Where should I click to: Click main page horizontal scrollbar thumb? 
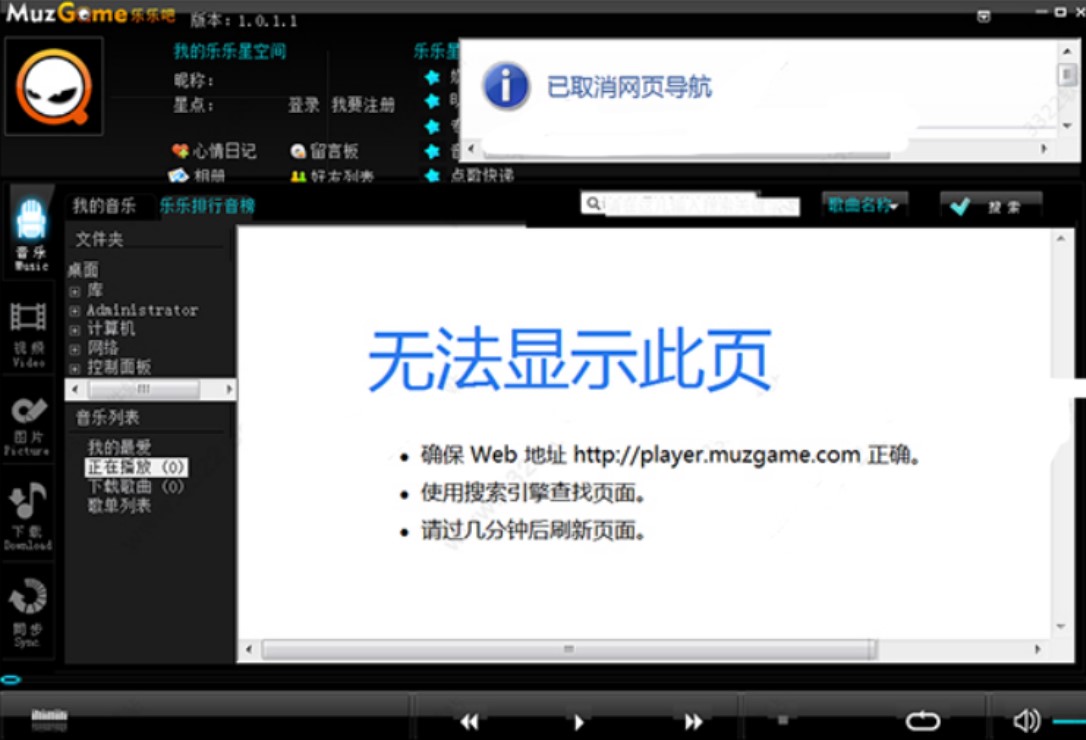[569, 649]
